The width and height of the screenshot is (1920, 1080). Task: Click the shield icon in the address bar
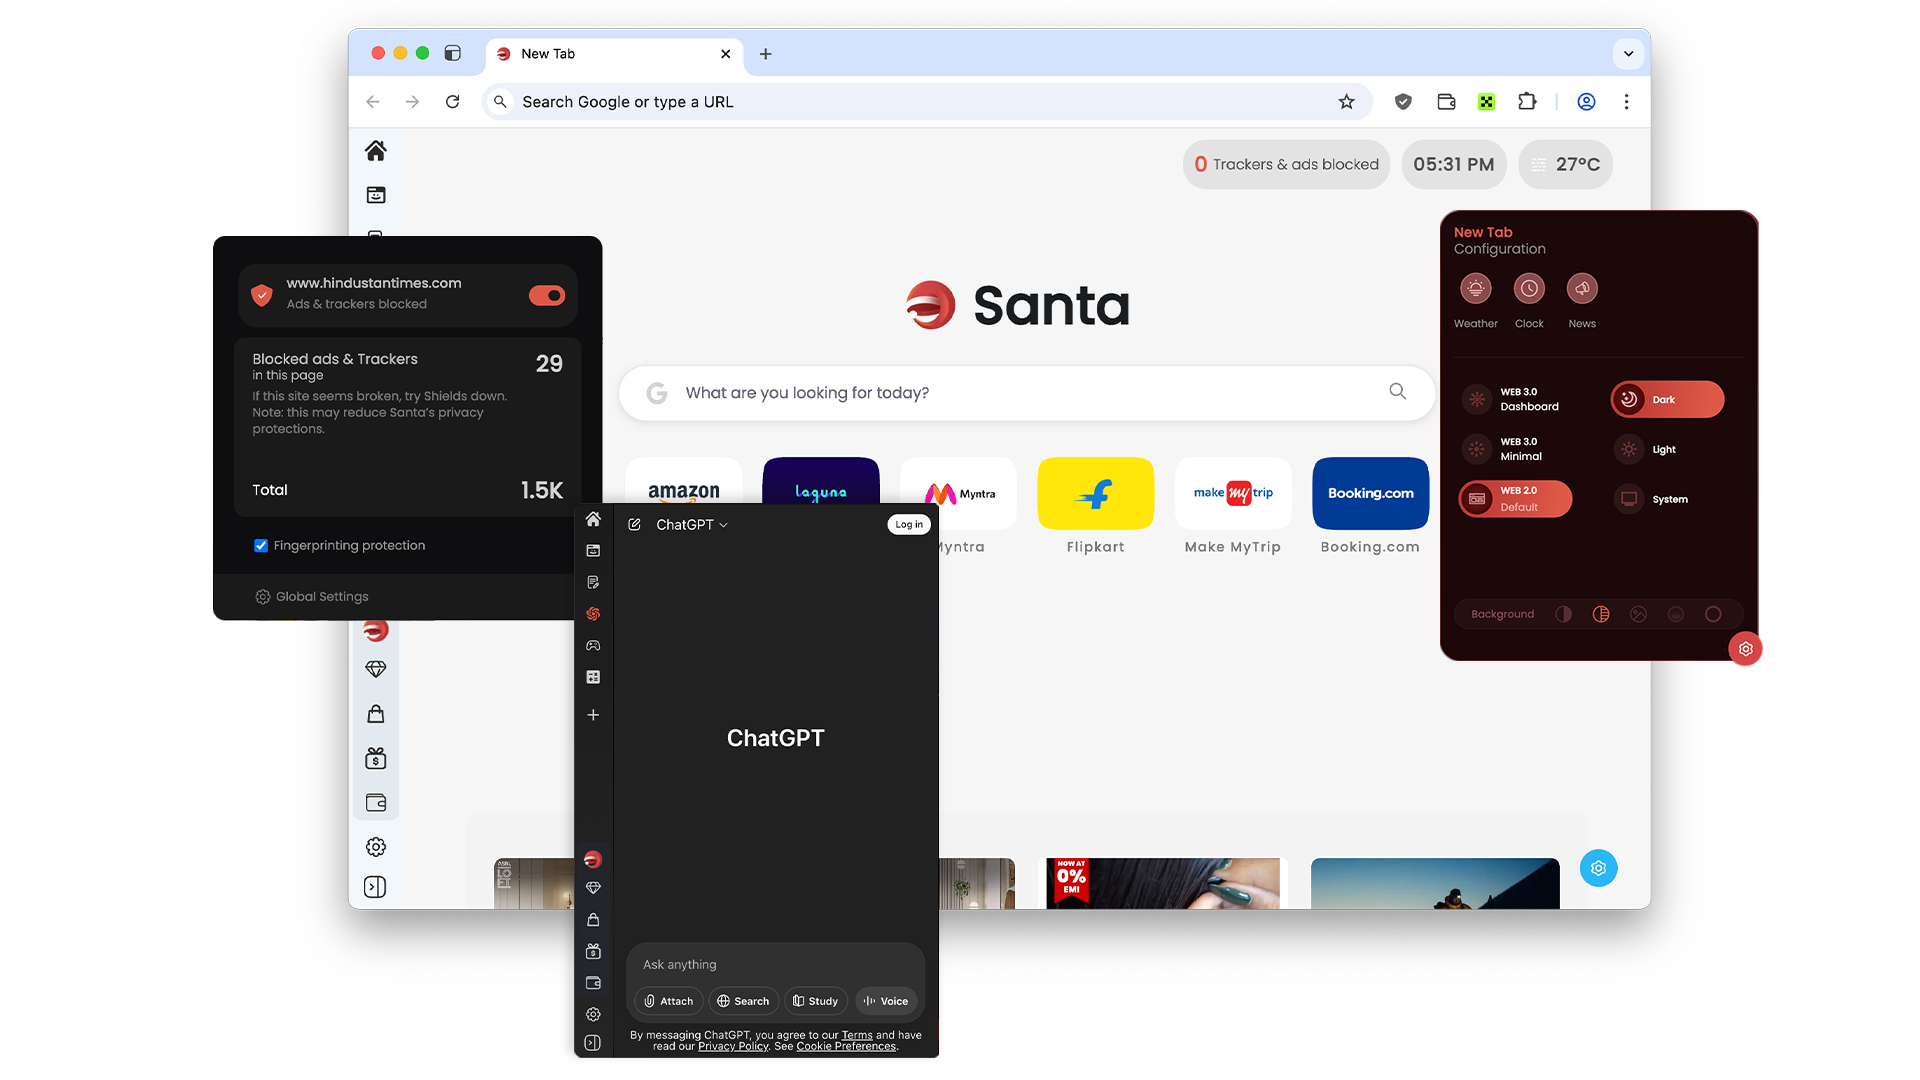[1402, 101]
